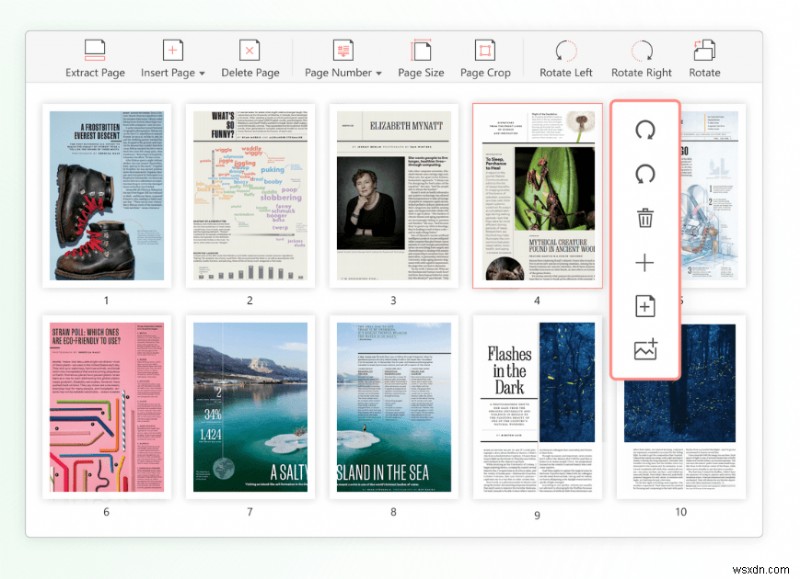800x579 pixels.
Task: Open the Page Crop tool
Action: tap(484, 58)
